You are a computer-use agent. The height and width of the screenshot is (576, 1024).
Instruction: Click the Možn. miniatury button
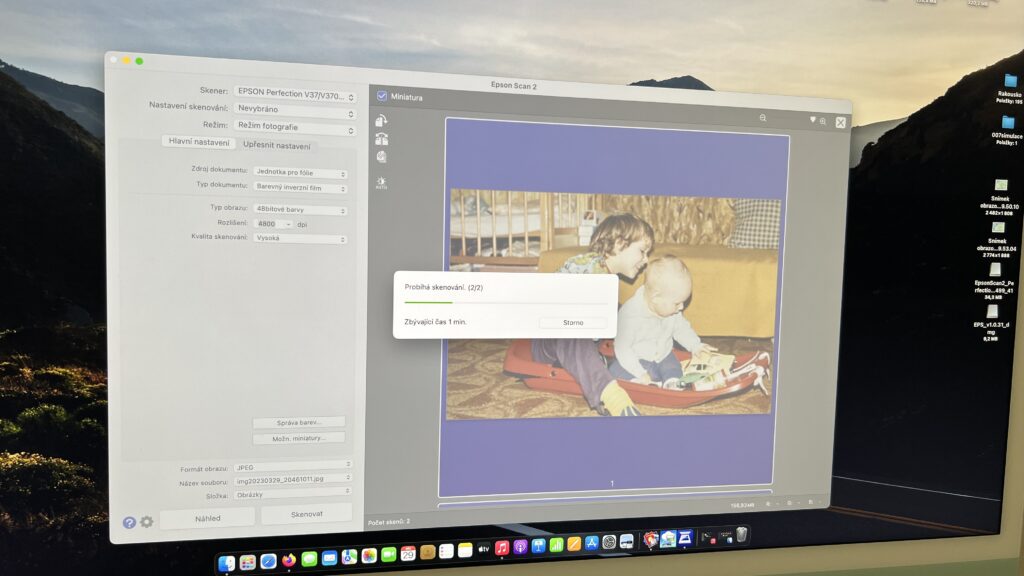298,438
